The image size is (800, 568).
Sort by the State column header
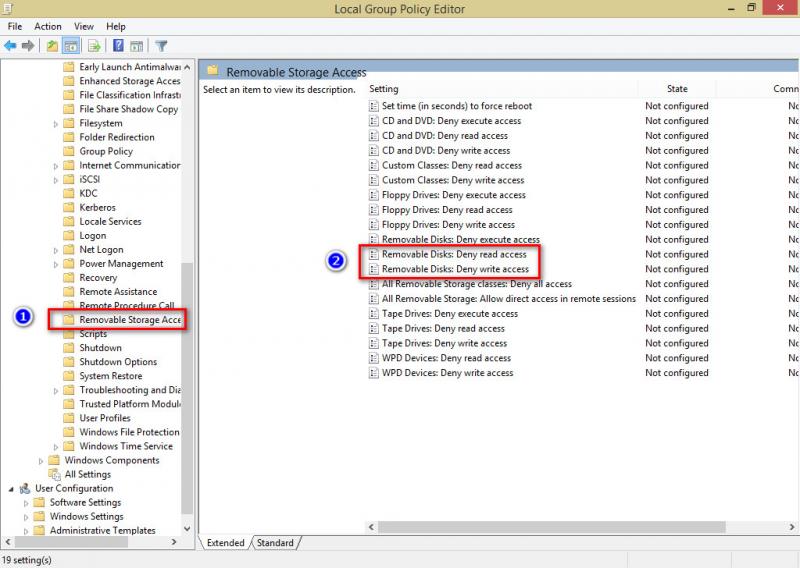677,89
